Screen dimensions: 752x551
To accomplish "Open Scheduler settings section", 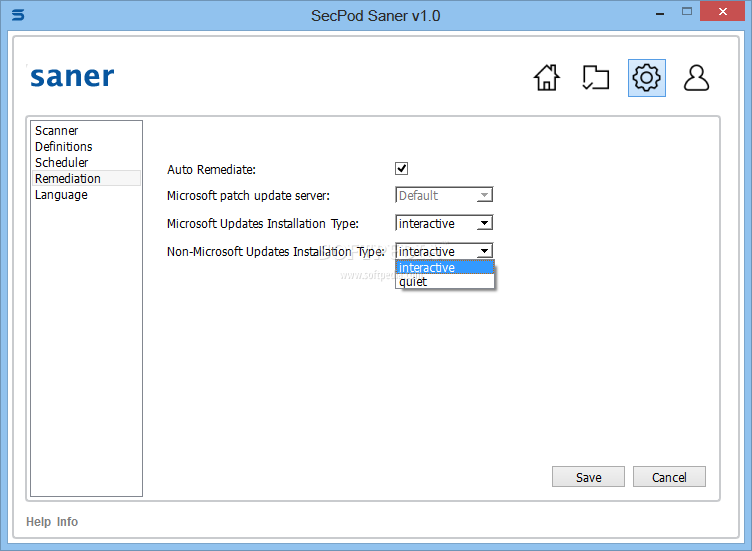I will point(86,162).
